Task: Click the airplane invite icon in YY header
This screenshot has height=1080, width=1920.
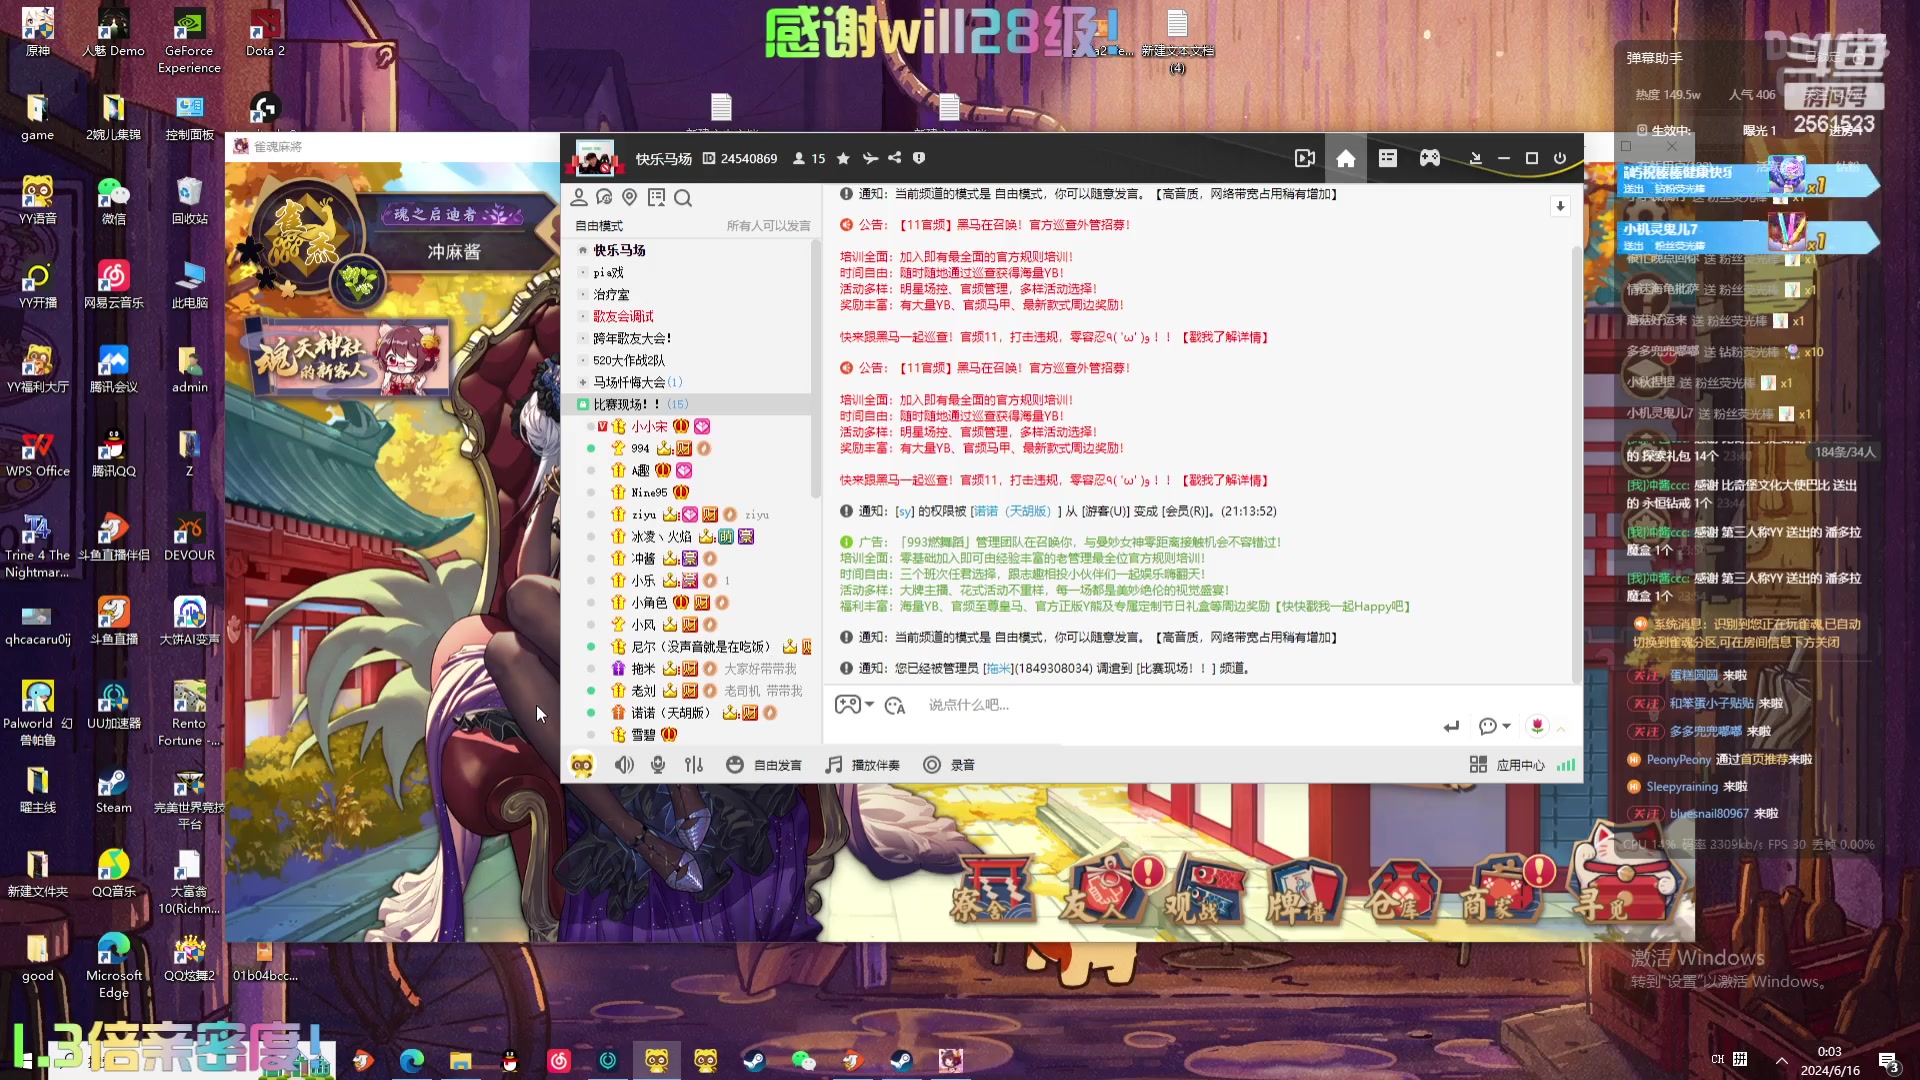Action: (x=870, y=158)
